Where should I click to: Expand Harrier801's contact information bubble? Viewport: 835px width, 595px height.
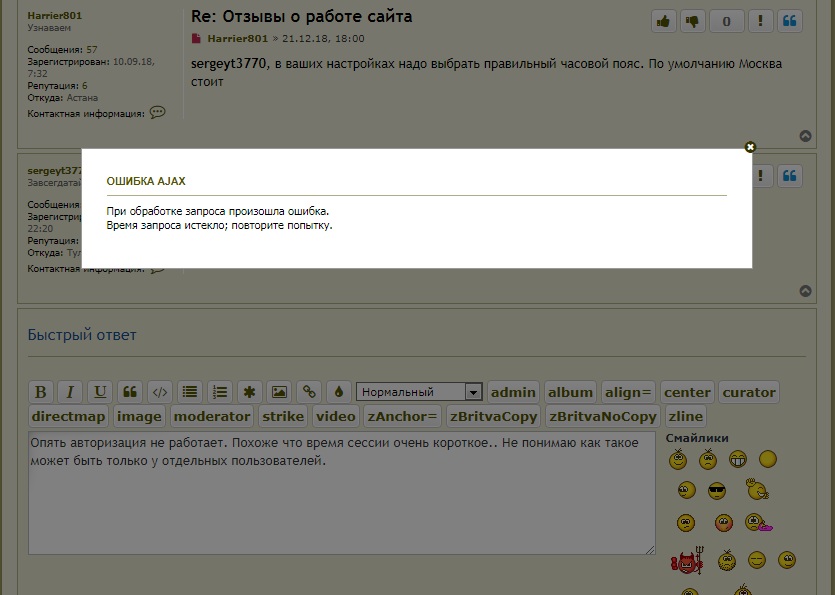pos(157,113)
